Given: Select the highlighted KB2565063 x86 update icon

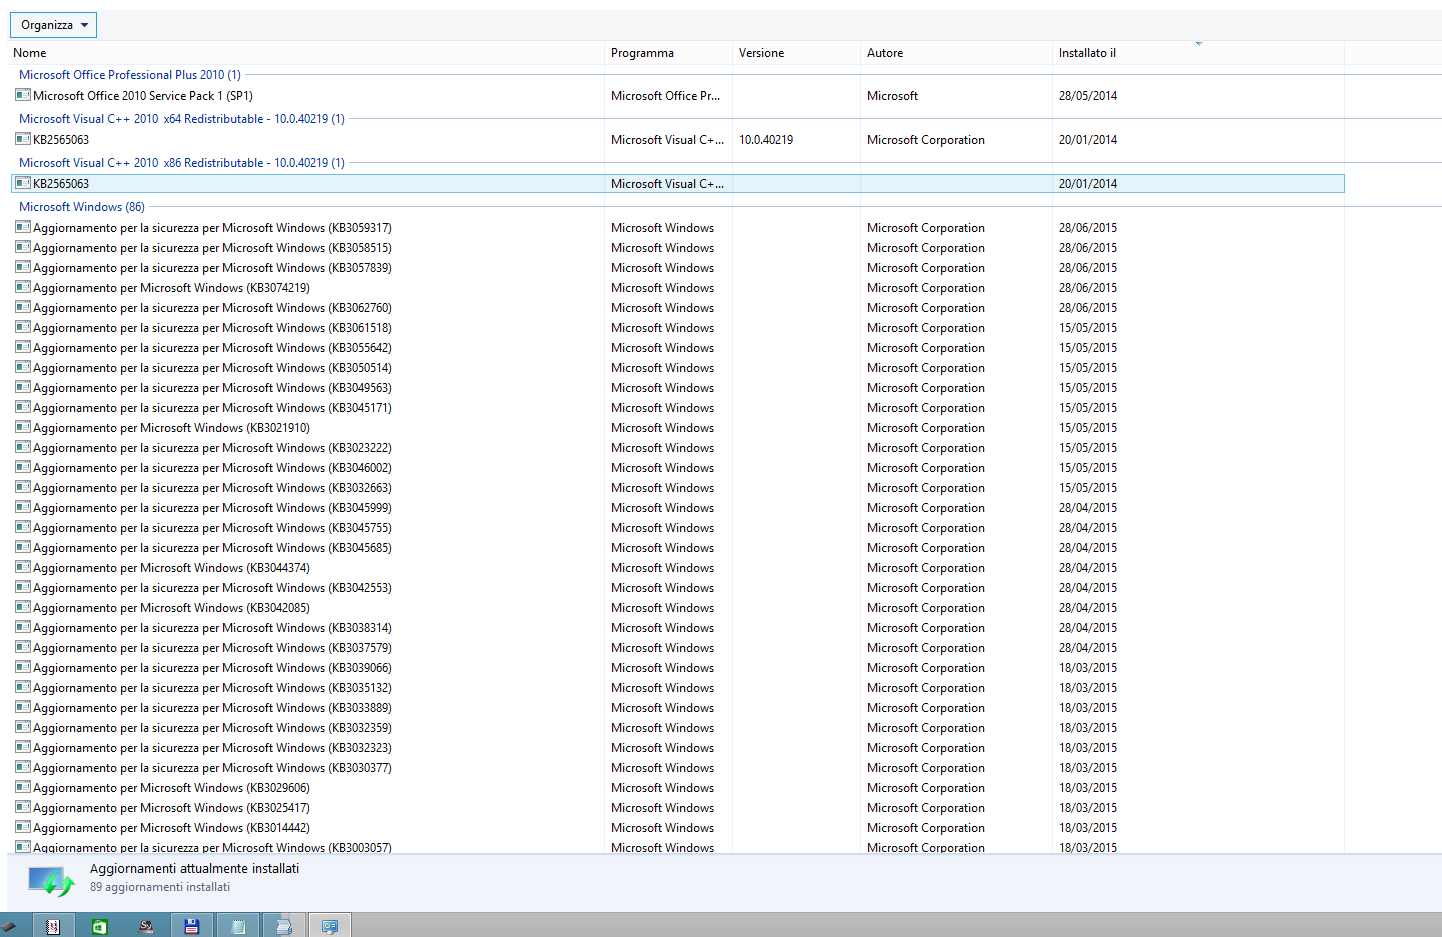Looking at the screenshot, I should pyautogui.click(x=23, y=183).
